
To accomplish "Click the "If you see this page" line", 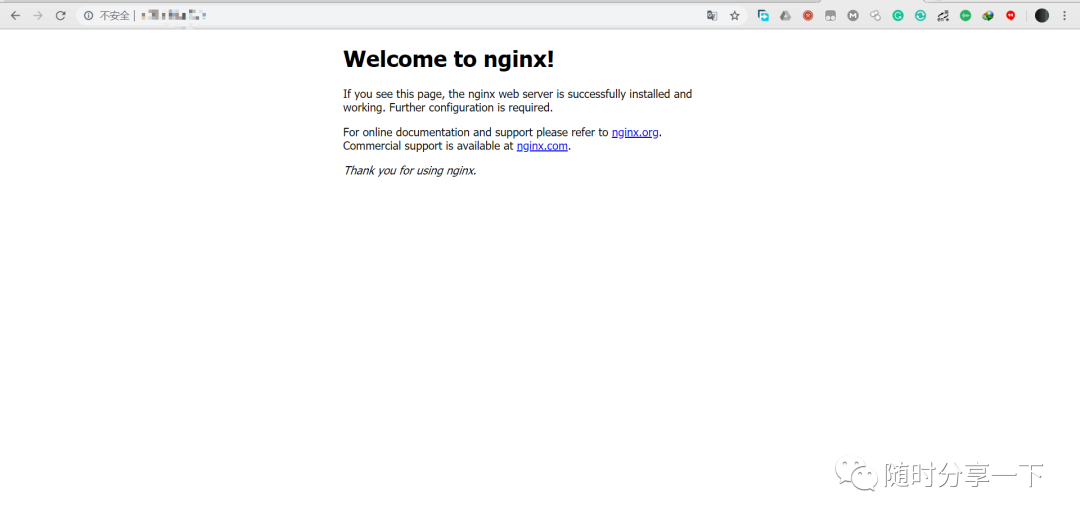I will click(x=517, y=94).
